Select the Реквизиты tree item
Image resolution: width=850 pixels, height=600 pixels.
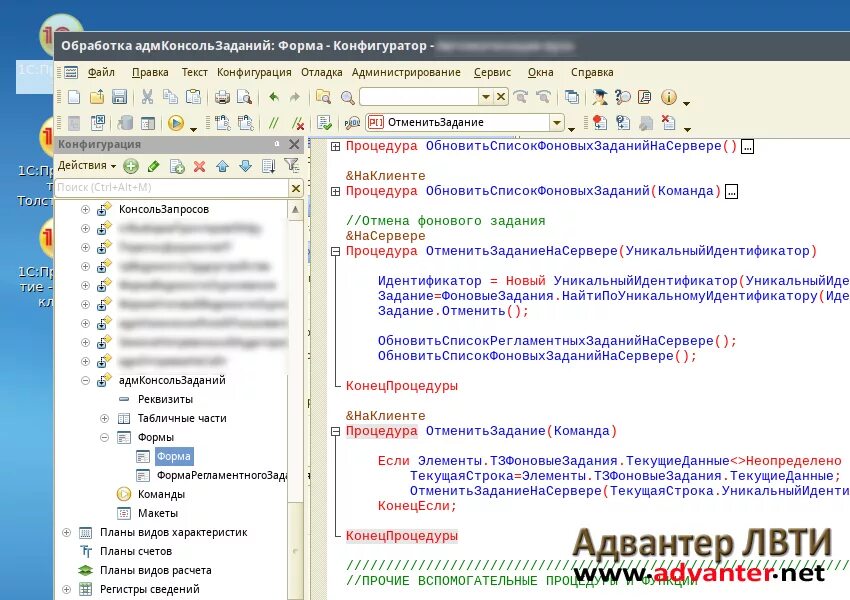[165, 399]
